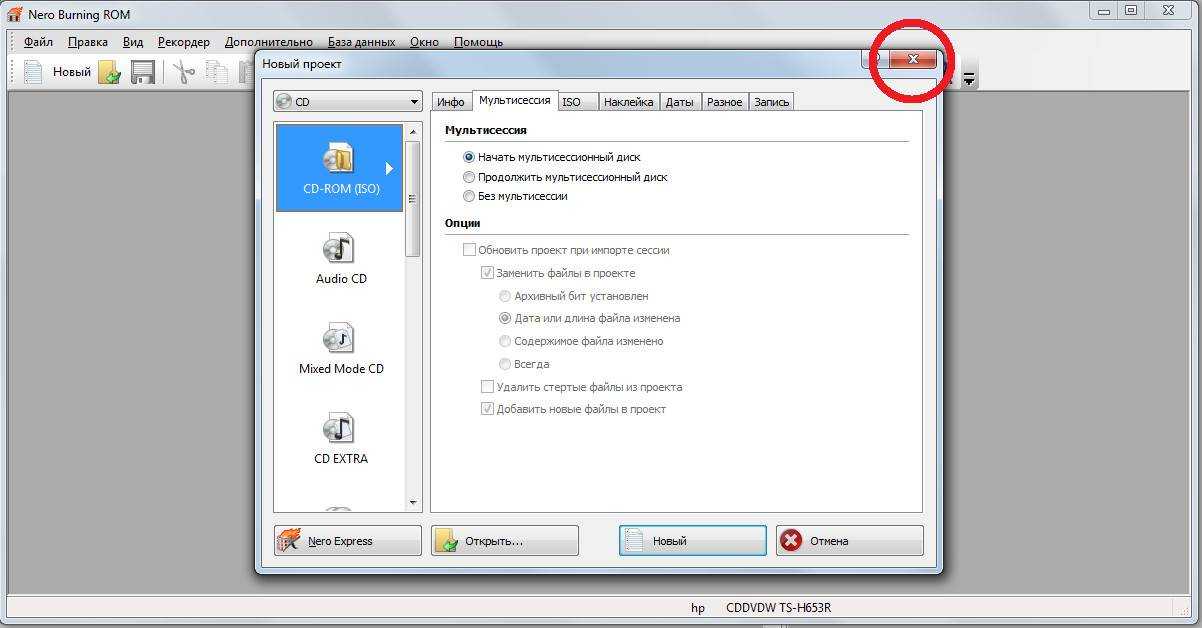Click the disc type list scrollbar thumb
Screen dimensions: 1202x628
click(412, 198)
